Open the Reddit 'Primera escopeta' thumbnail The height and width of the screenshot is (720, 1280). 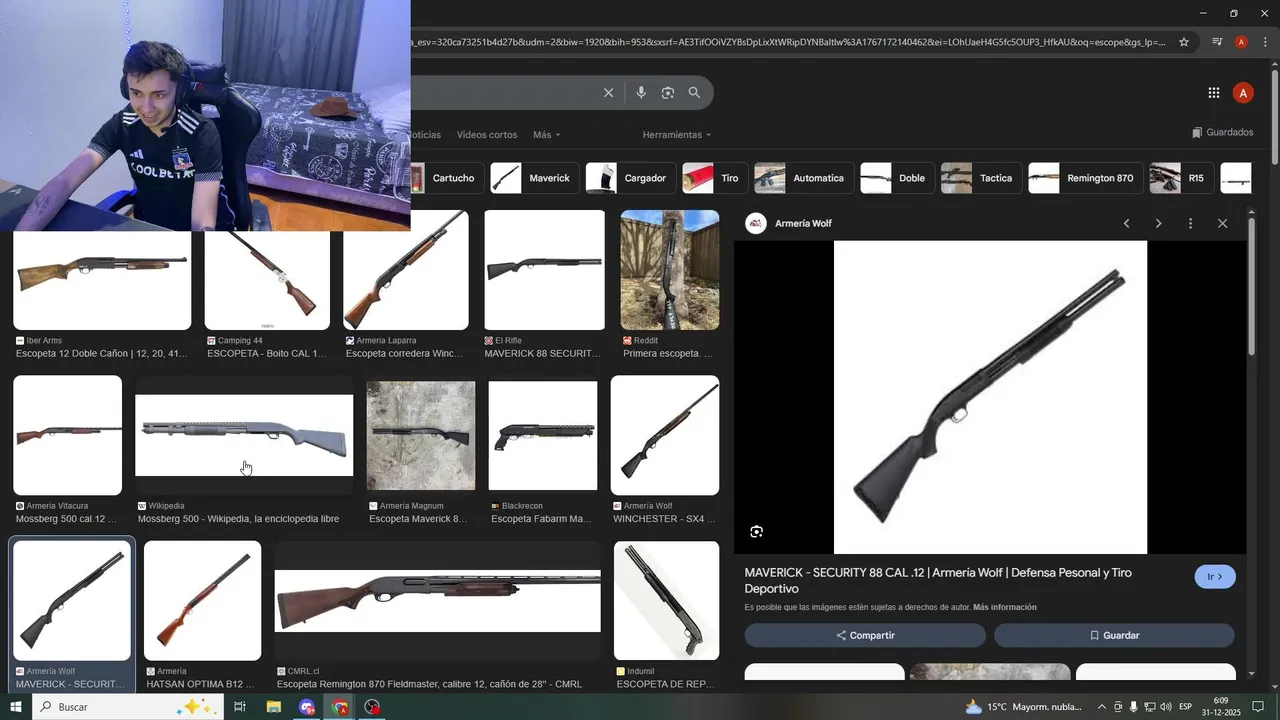[x=670, y=270]
